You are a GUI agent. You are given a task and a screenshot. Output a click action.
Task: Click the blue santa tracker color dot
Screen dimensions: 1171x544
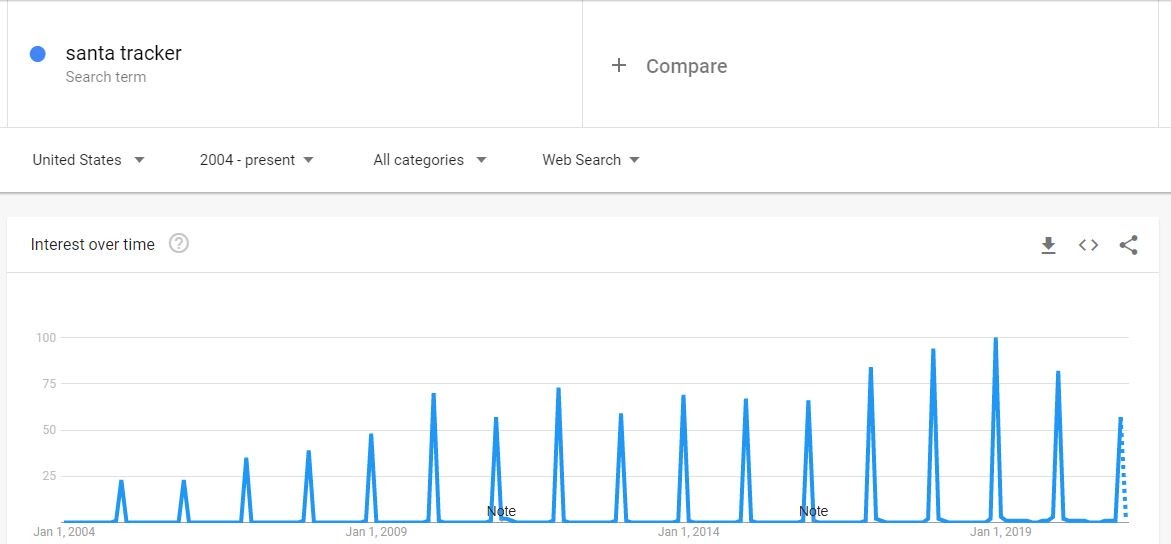click(37, 54)
